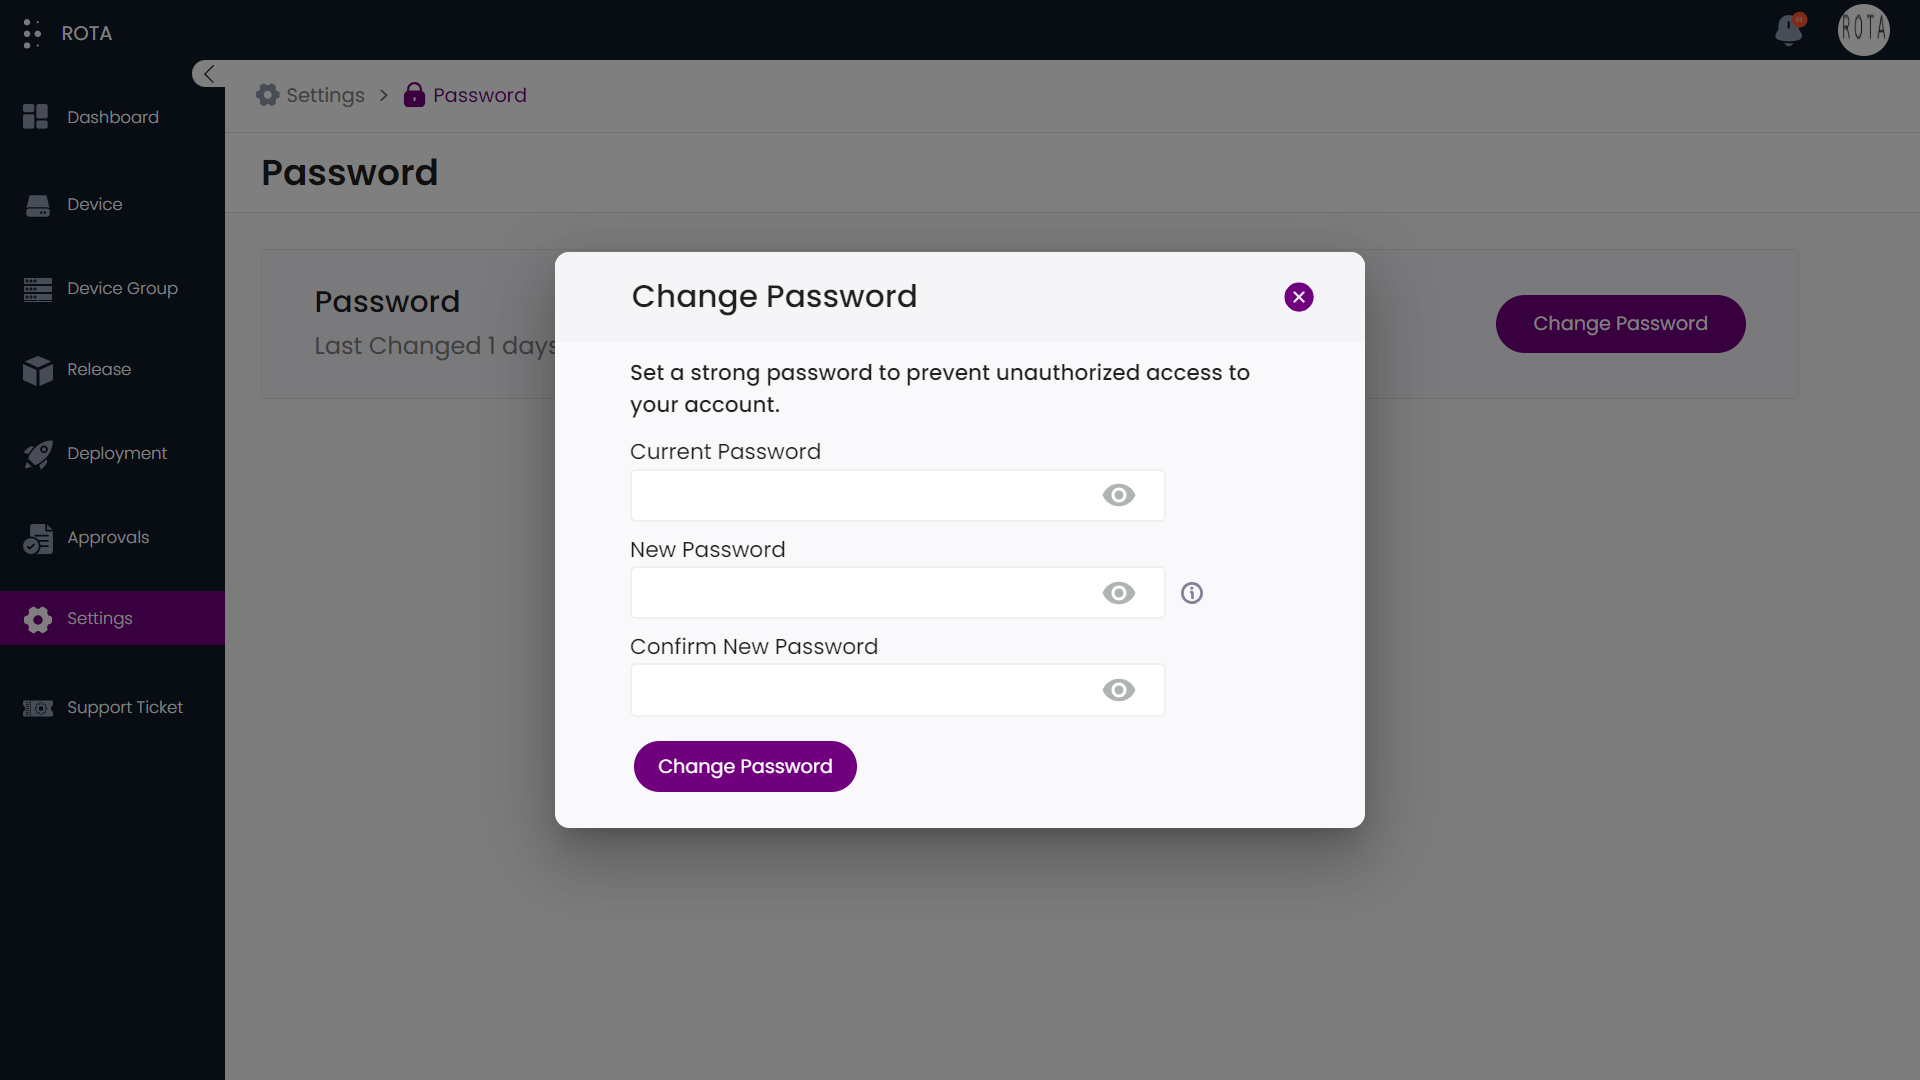Click the Change Password submit button

click(x=745, y=766)
